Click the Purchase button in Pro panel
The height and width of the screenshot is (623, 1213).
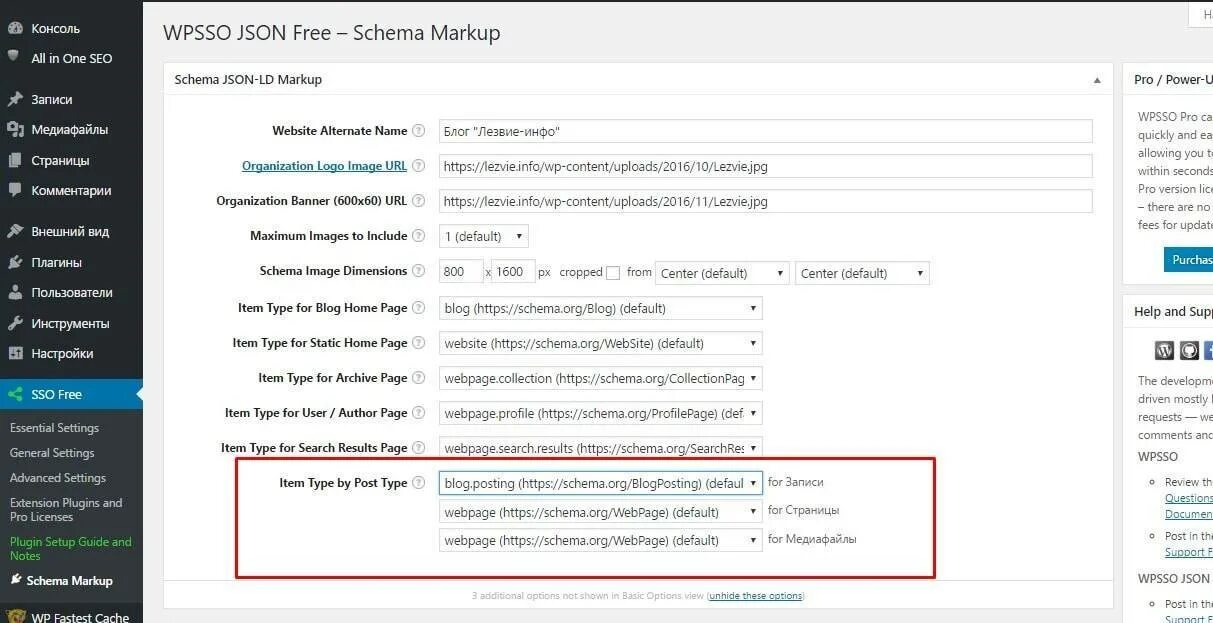point(1188,259)
